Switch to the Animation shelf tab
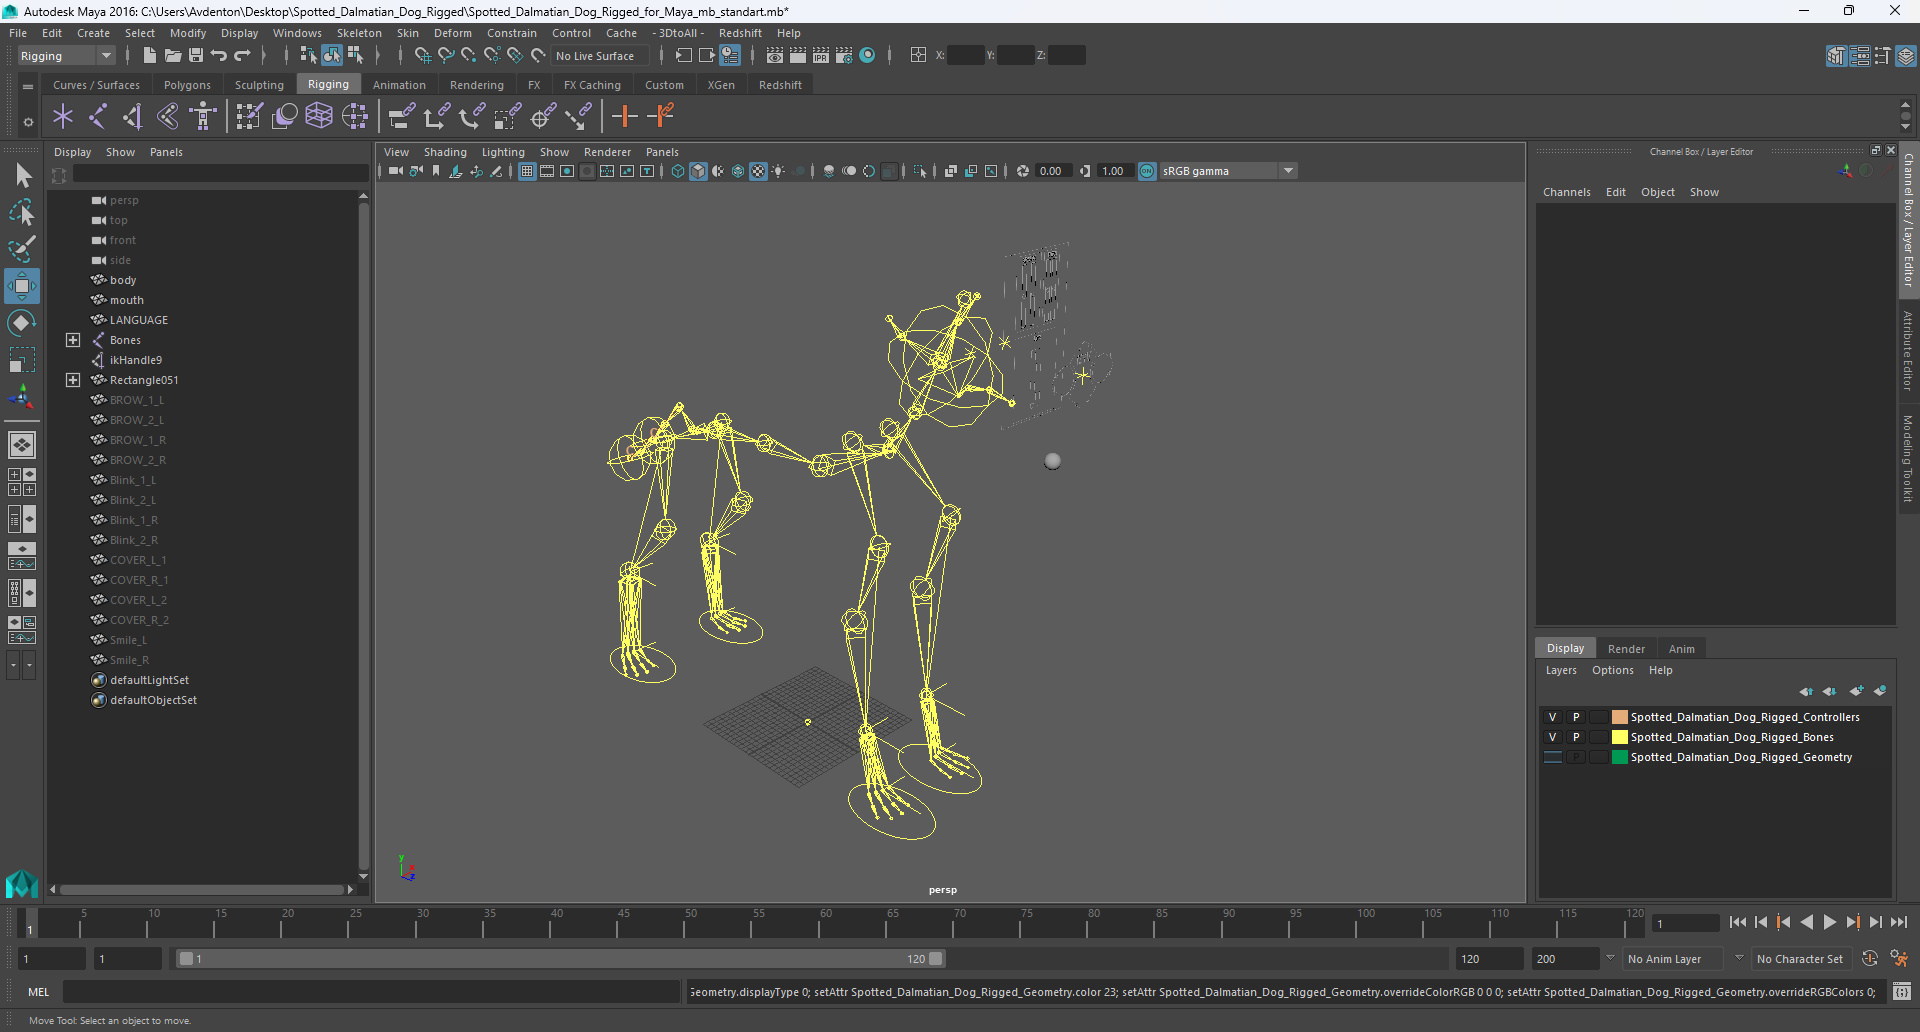 pos(399,85)
